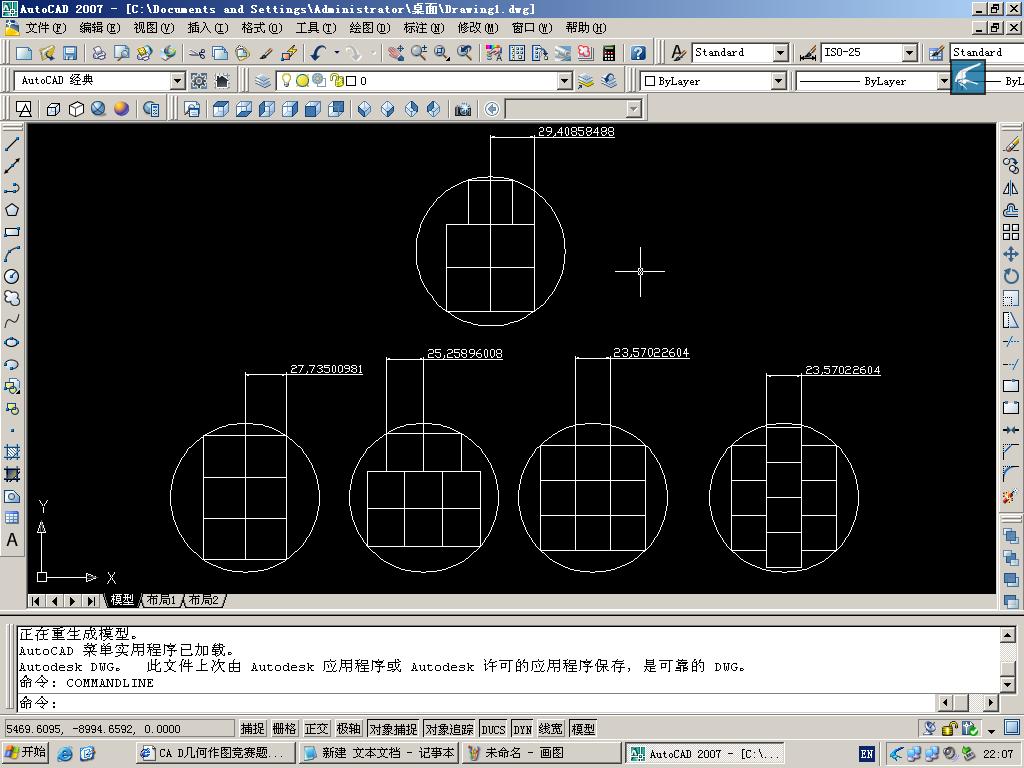The image size is (1024, 768).
Task: Click the Rotate modify tool
Action: (x=1011, y=276)
